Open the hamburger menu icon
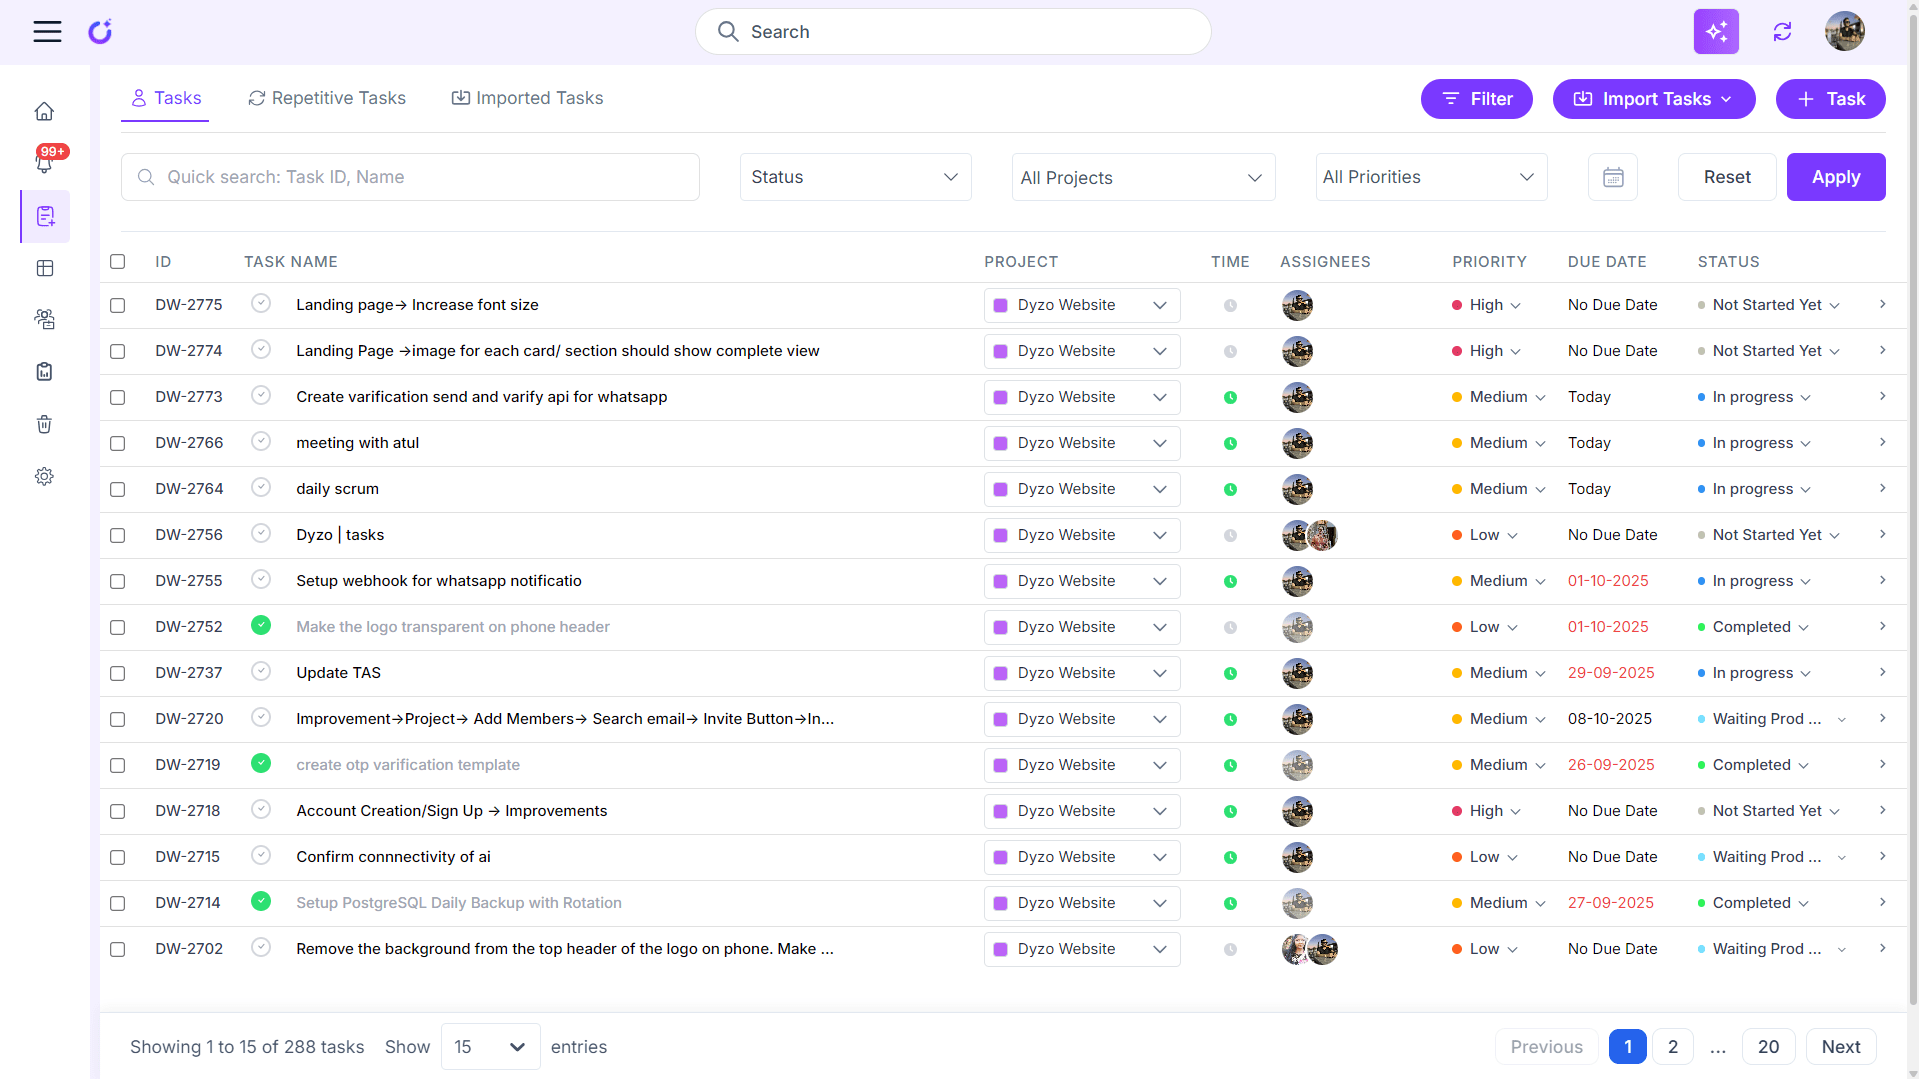The image size is (1919, 1079). (x=47, y=32)
